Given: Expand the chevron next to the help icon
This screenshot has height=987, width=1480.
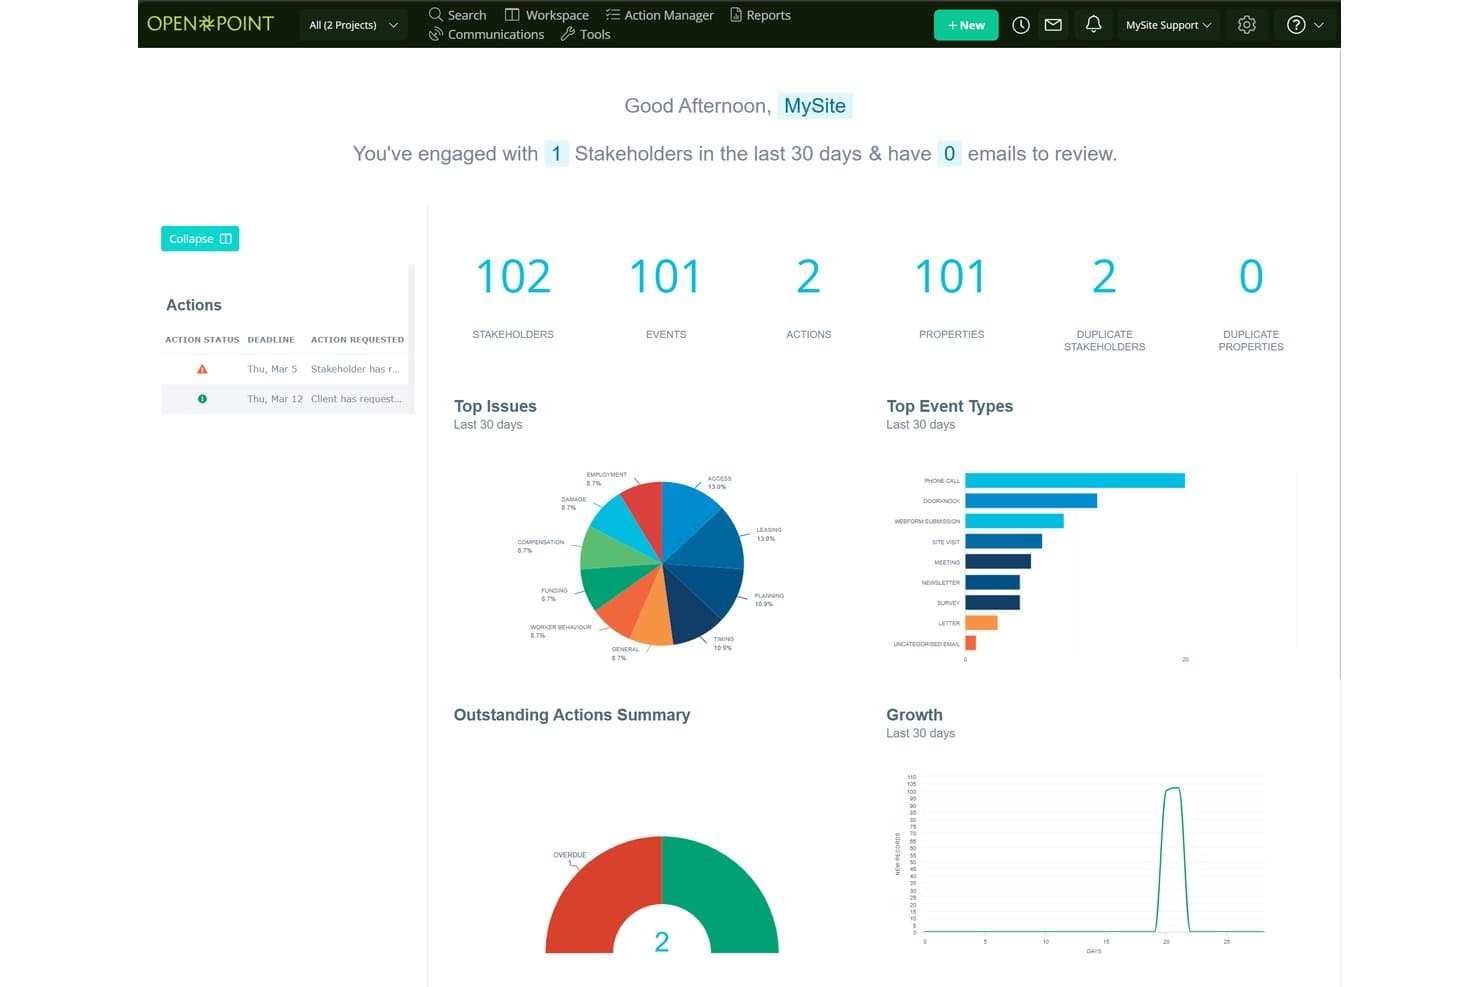Looking at the screenshot, I should (1319, 25).
